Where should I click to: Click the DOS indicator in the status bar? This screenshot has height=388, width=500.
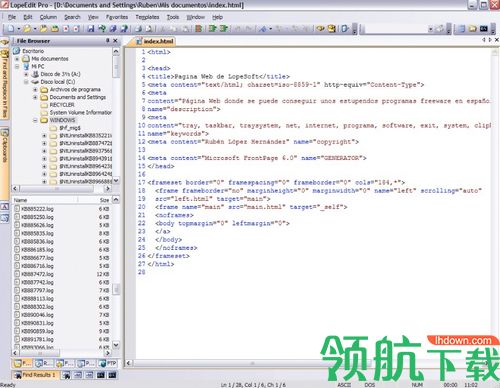(369, 385)
